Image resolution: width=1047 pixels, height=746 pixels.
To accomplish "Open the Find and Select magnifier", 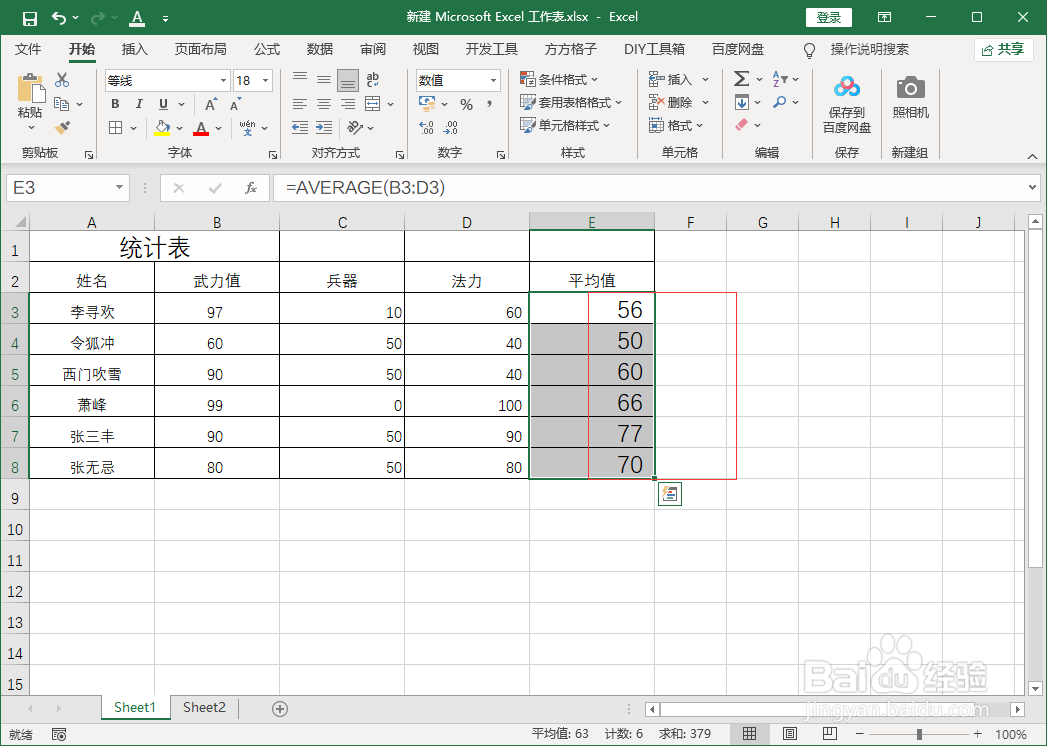I will tap(779, 102).
